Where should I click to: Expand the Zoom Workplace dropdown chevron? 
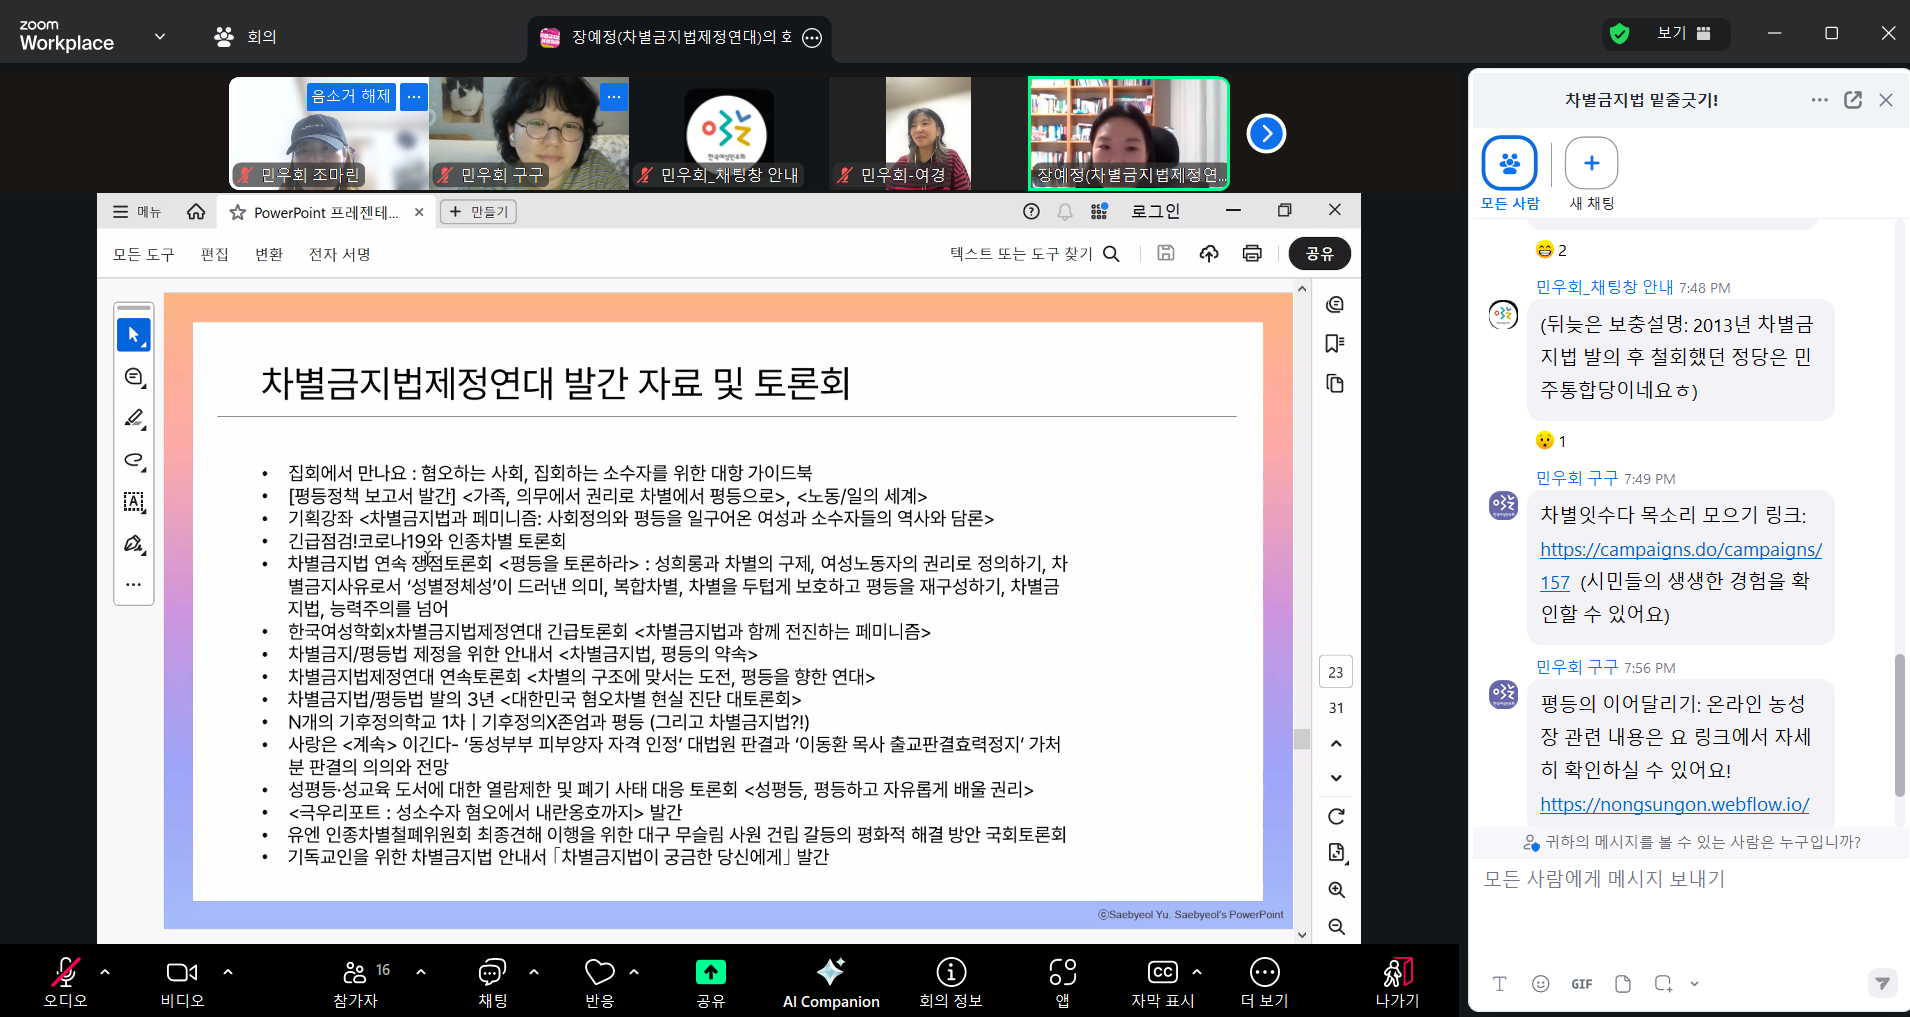(160, 37)
